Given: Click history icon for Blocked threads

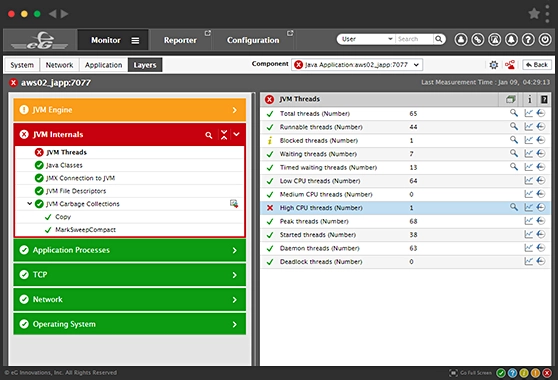Looking at the screenshot, I should (x=541, y=140).
